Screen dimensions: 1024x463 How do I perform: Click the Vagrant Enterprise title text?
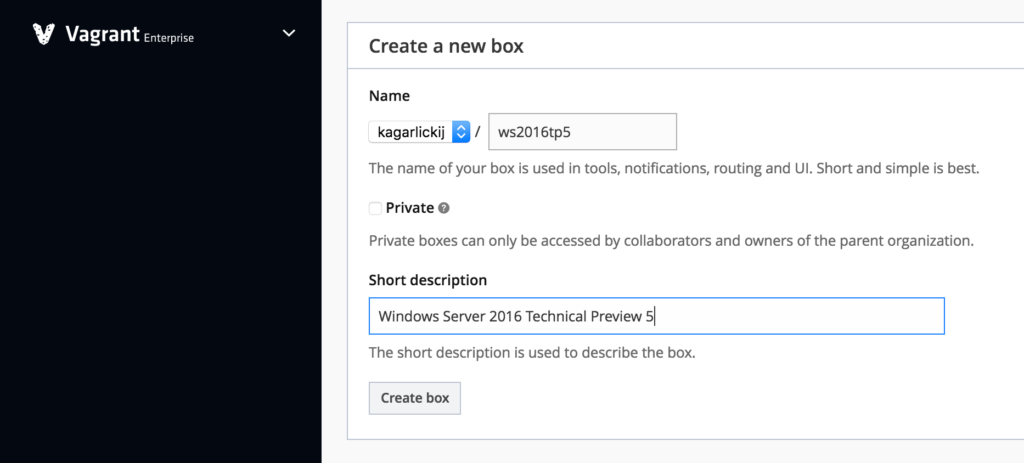[x=129, y=35]
